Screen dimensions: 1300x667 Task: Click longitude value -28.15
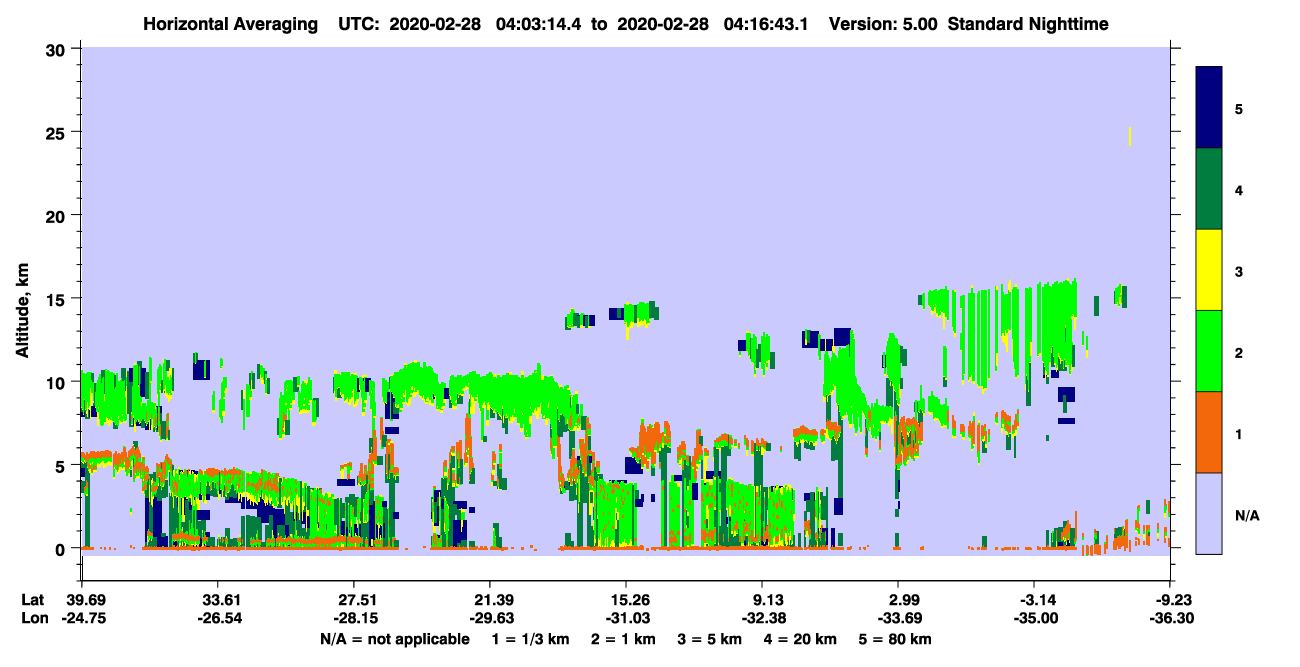[x=354, y=618]
